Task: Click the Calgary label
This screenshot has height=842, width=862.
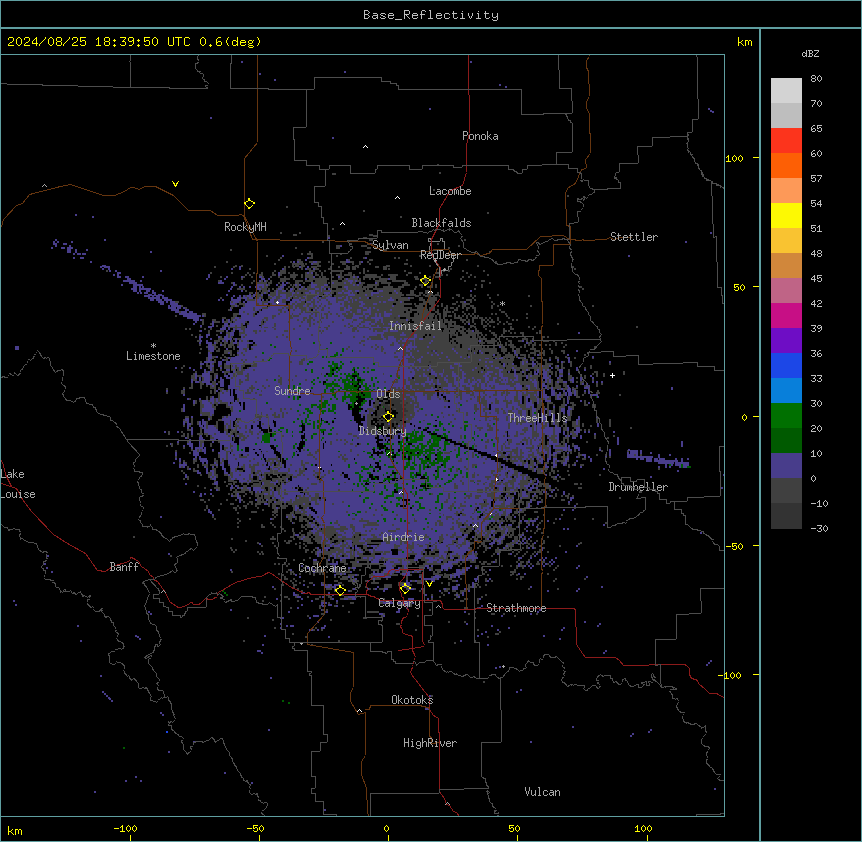Action: click(x=400, y=603)
